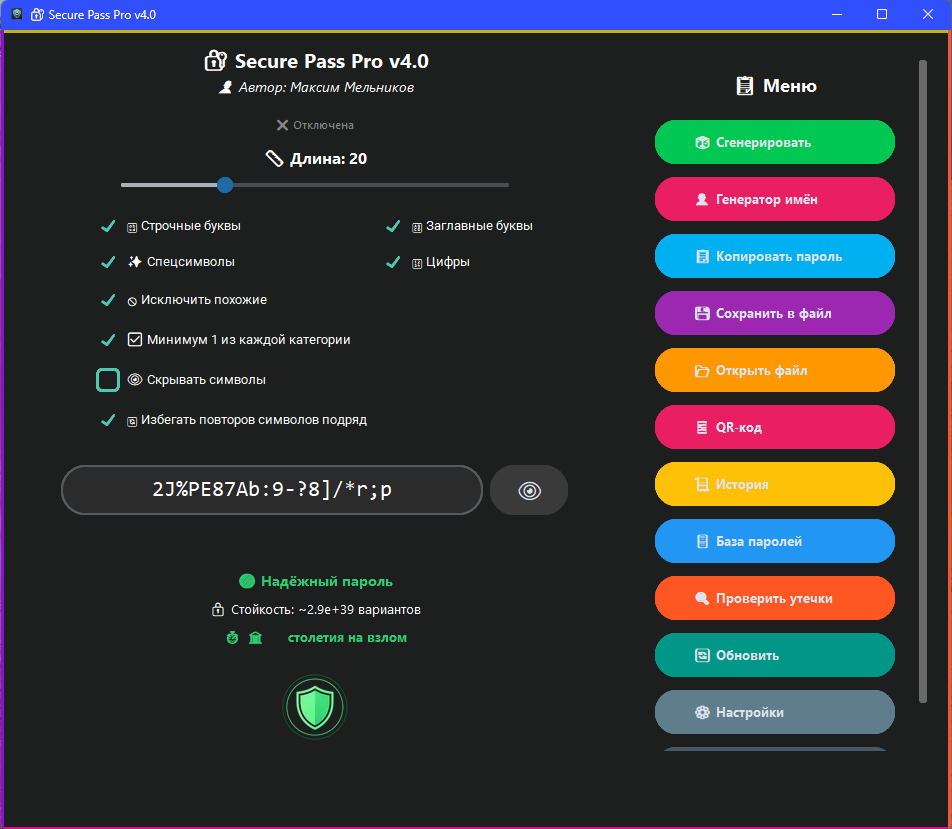
Task: Enable the Скрывать символы checkbox
Action: 108,380
